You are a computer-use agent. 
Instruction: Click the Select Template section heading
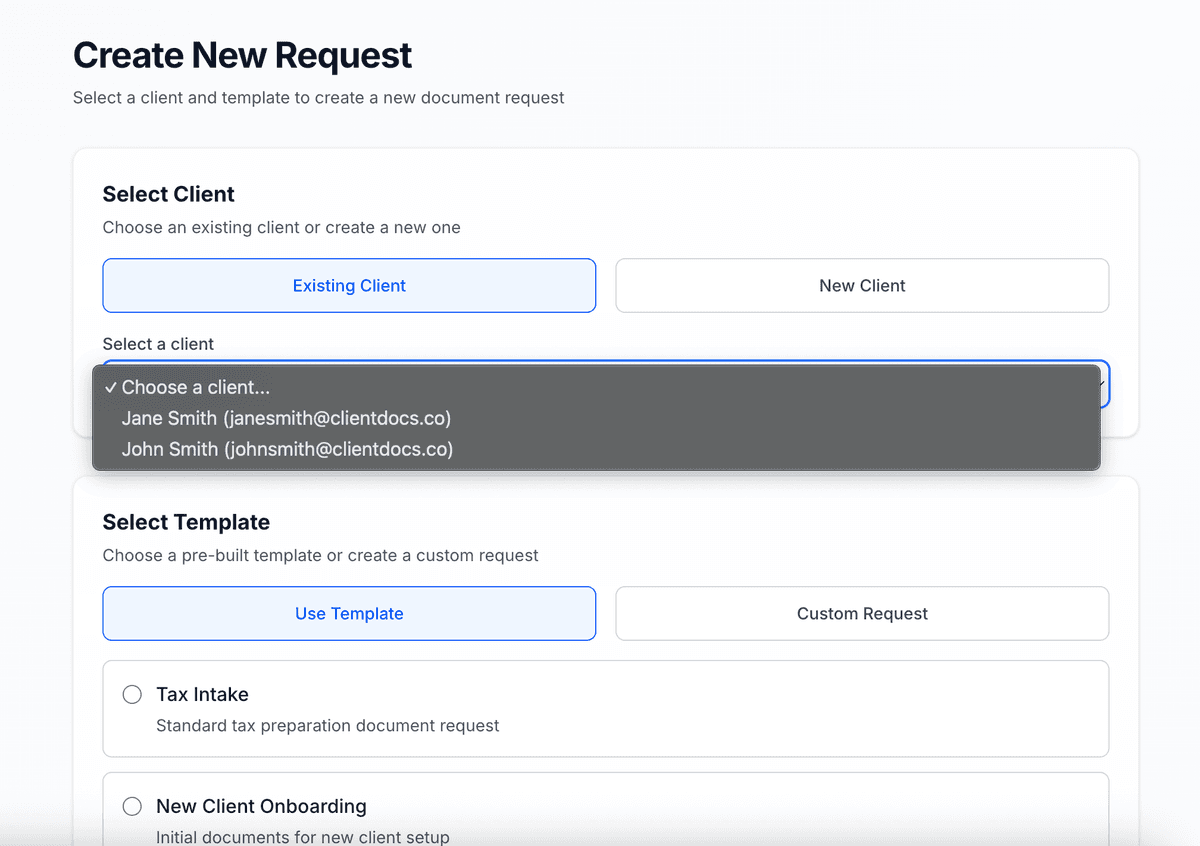[x=186, y=522]
